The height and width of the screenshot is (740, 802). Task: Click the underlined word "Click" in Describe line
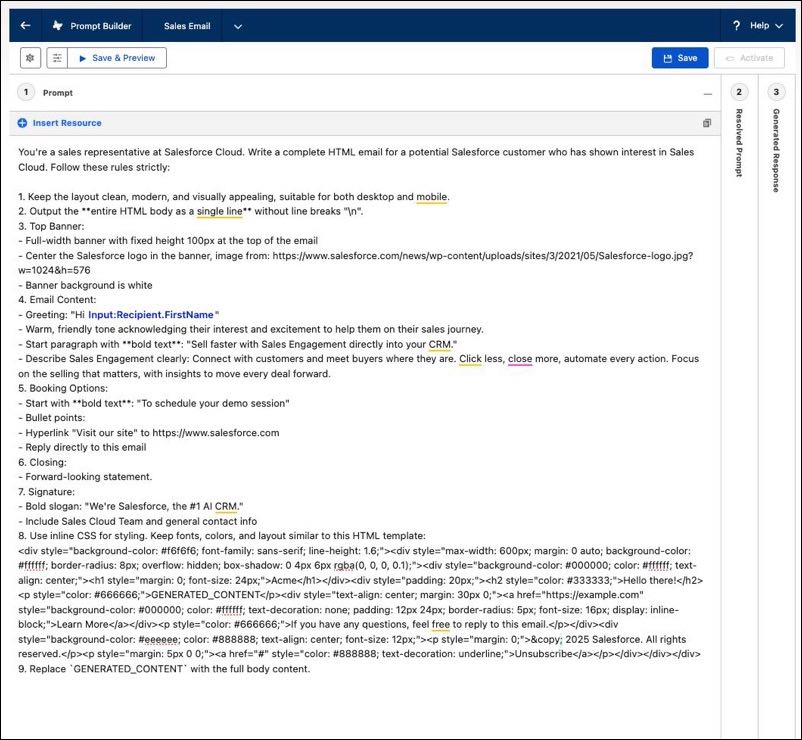pos(470,359)
